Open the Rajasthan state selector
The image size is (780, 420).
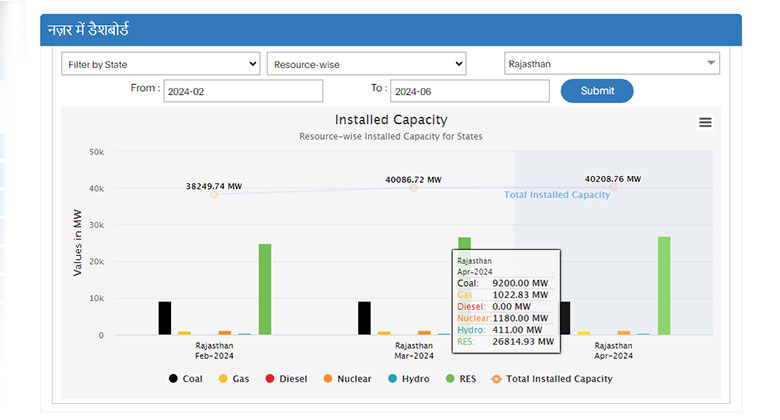coord(611,64)
